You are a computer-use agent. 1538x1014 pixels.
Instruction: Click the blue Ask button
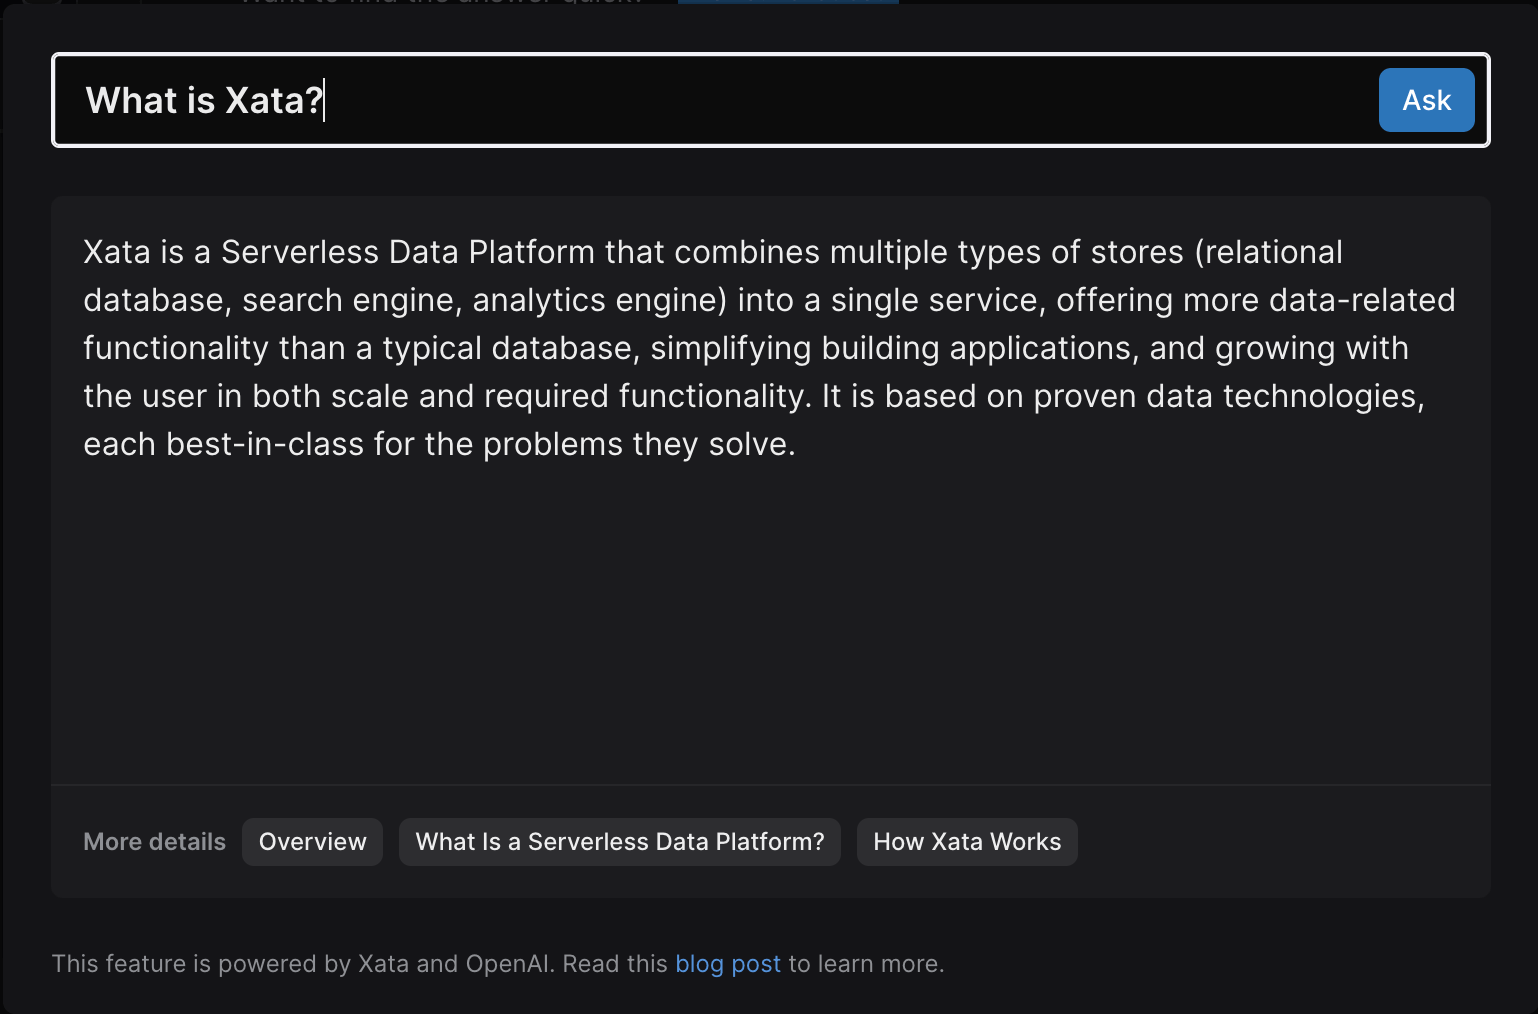pos(1426,100)
